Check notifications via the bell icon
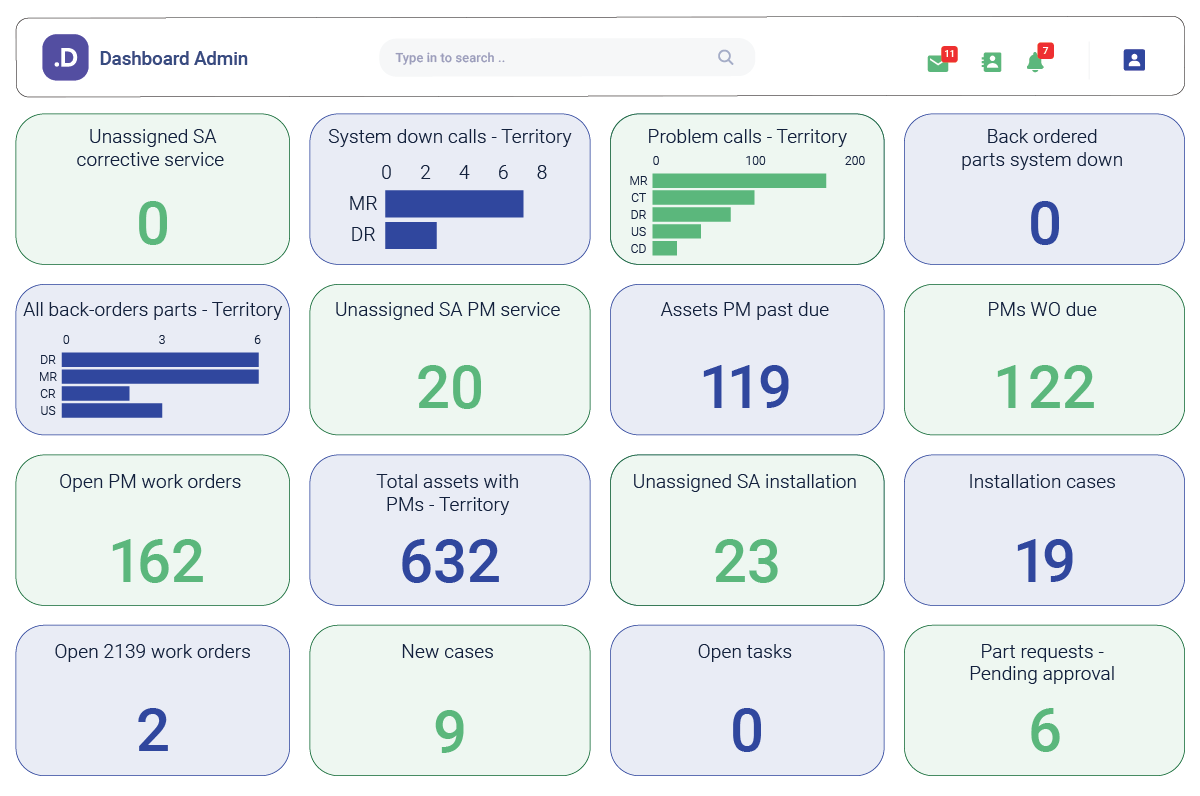 [x=1036, y=62]
